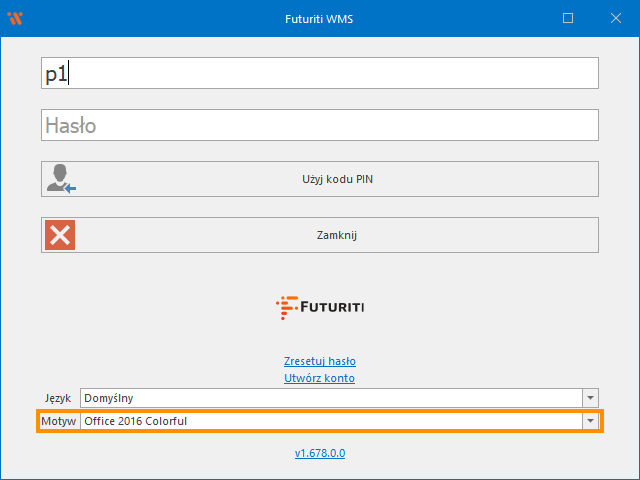Select the Motyw box showing Office 2016 Colorful
Screen dimensions: 640x480
pyautogui.click(x=330, y=421)
